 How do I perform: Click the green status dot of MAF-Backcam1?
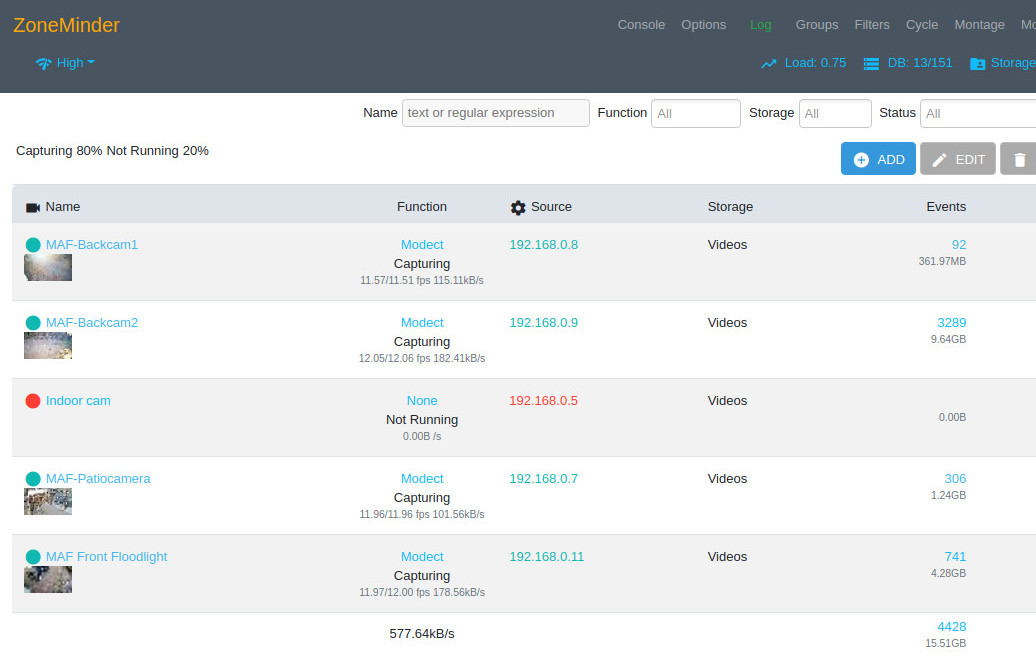click(x=33, y=244)
